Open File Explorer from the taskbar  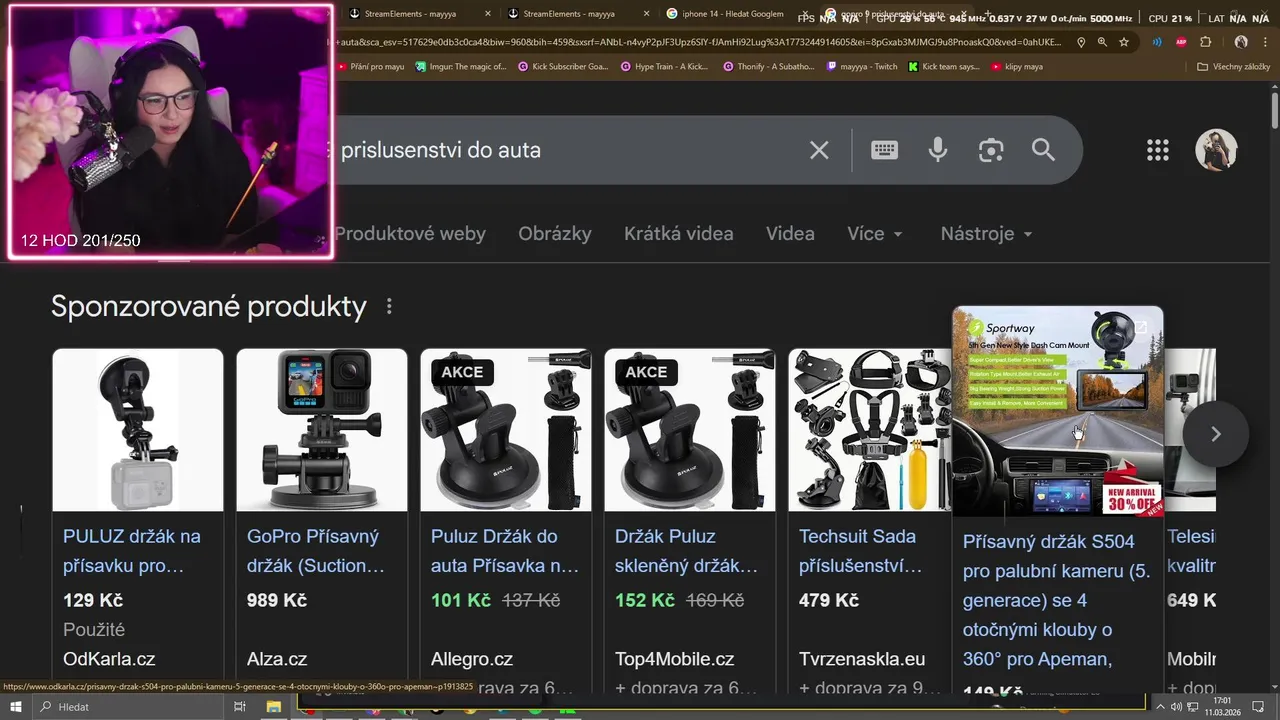tap(273, 707)
